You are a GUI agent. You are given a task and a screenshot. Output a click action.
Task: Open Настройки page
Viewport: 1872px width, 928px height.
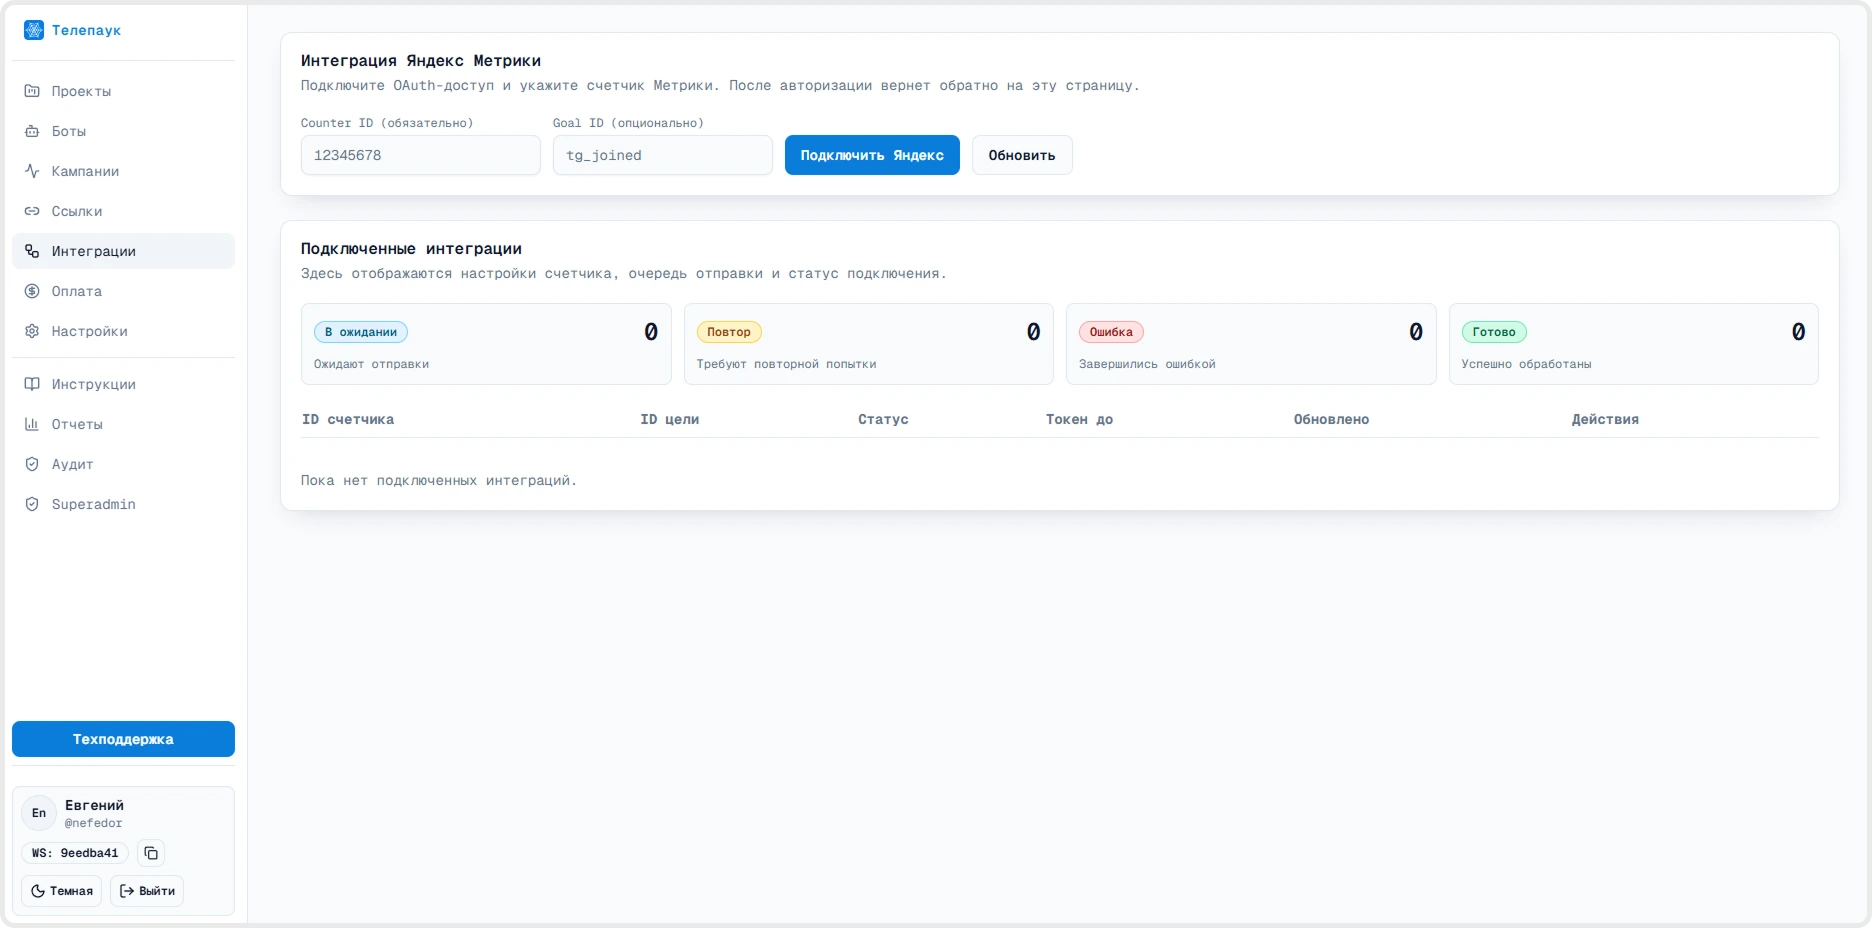click(123, 331)
